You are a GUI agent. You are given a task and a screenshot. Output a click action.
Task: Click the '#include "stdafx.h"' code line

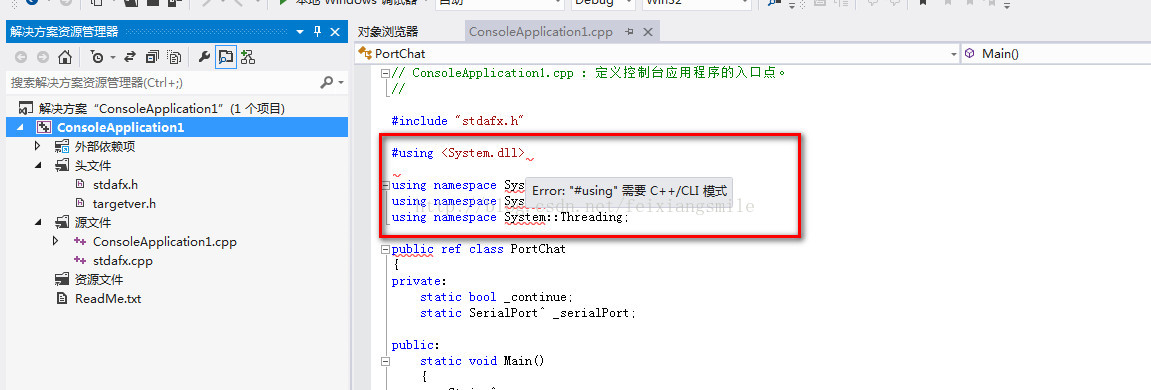coord(457,120)
